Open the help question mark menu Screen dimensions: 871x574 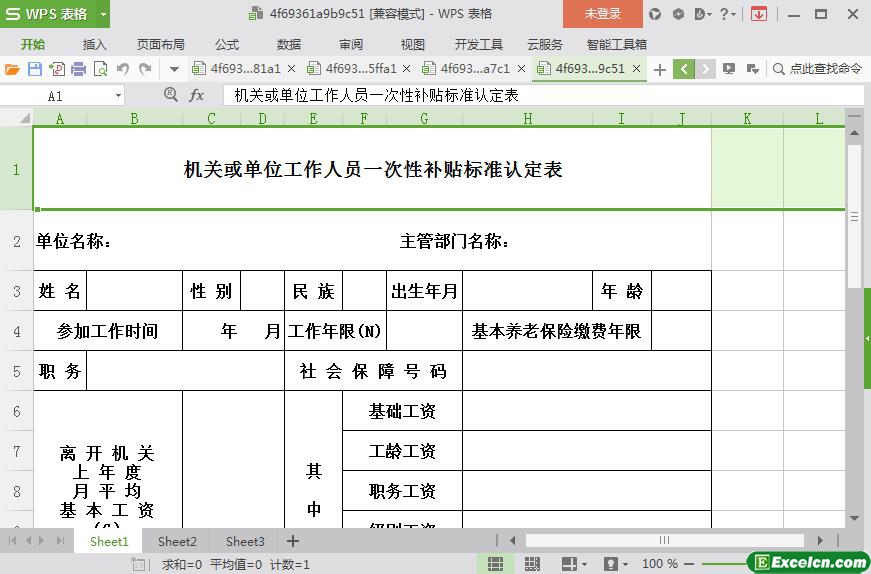[x=727, y=14]
